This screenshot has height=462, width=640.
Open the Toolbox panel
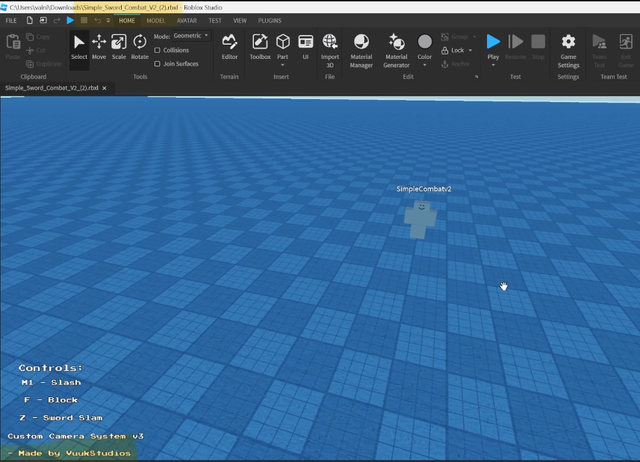260,47
